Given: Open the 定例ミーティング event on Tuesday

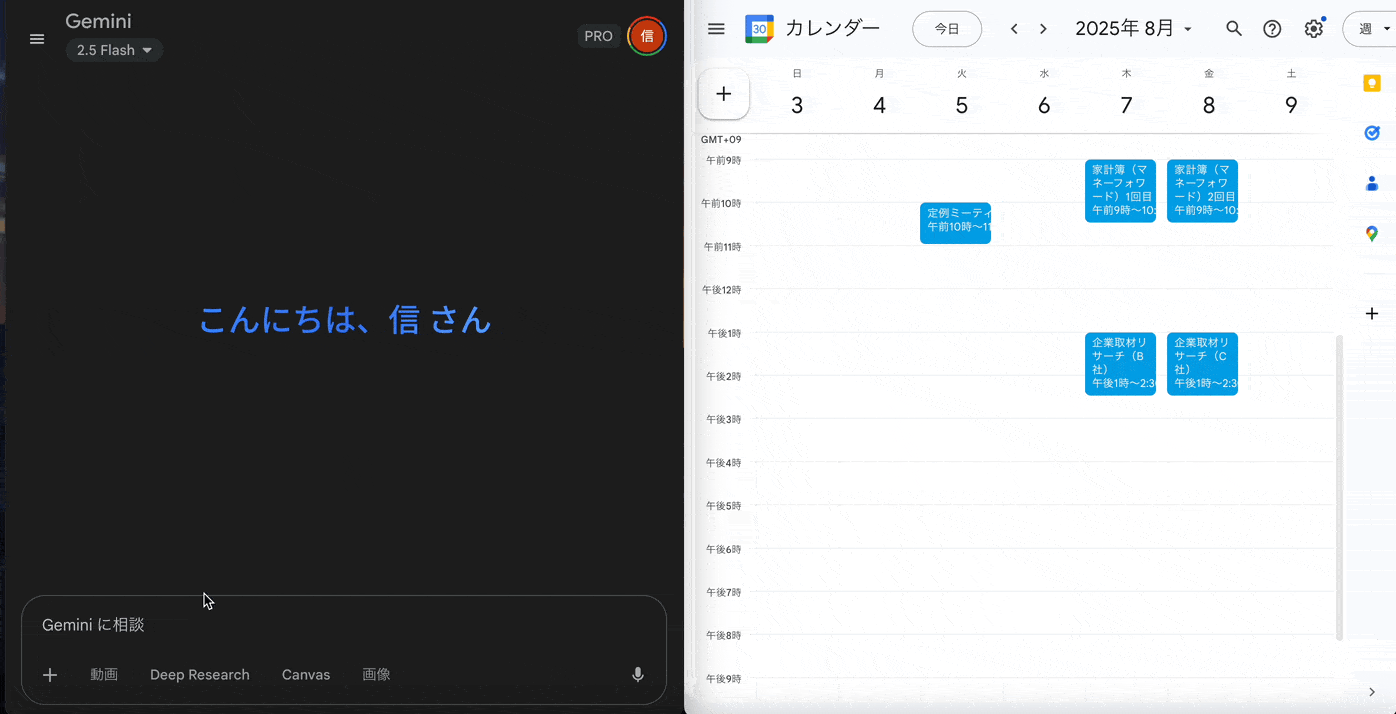Looking at the screenshot, I should click(955, 222).
